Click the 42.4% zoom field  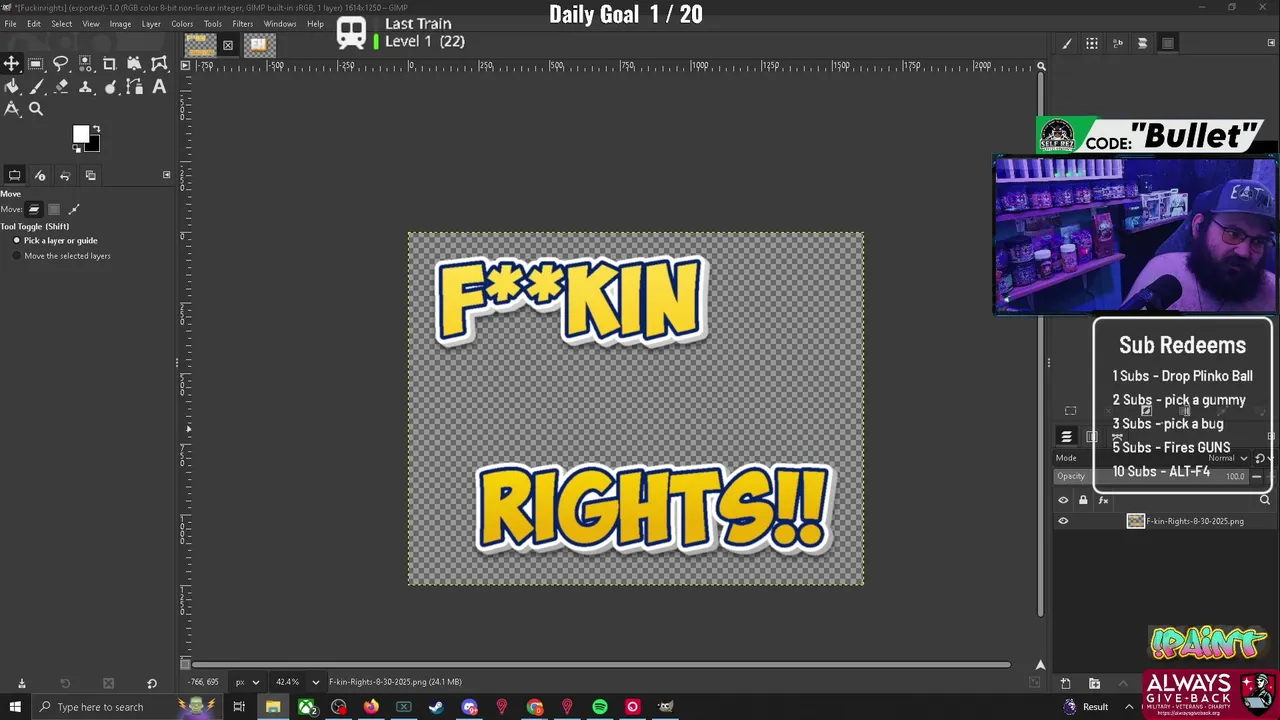coord(288,682)
